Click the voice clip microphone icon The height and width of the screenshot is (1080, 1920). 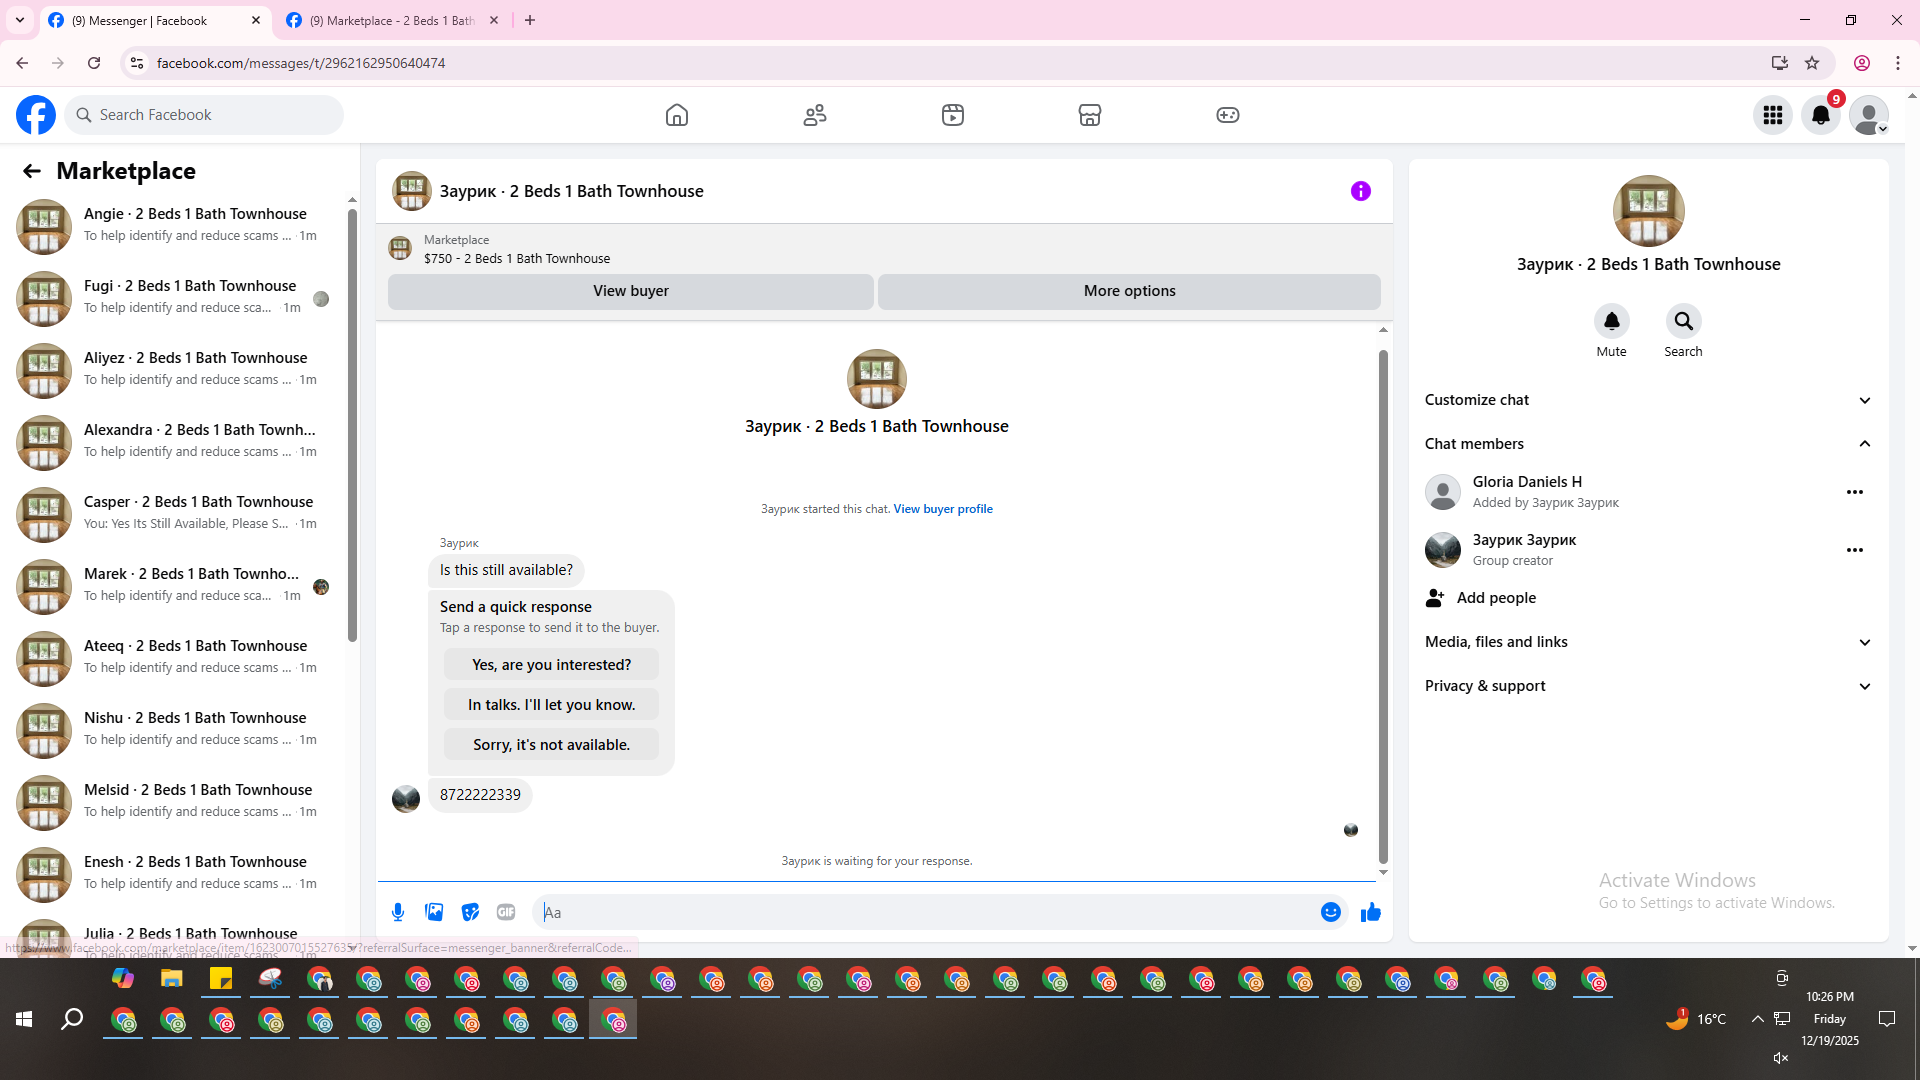(398, 912)
